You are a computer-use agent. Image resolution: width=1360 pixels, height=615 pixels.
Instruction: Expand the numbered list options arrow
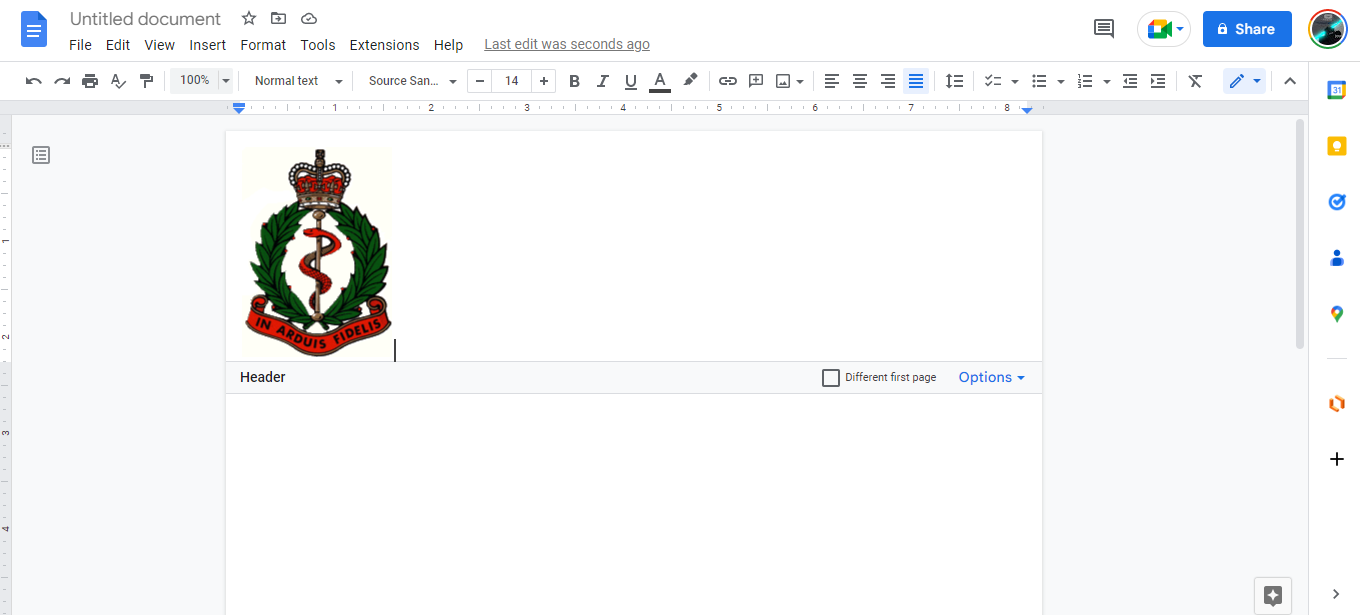(1106, 82)
